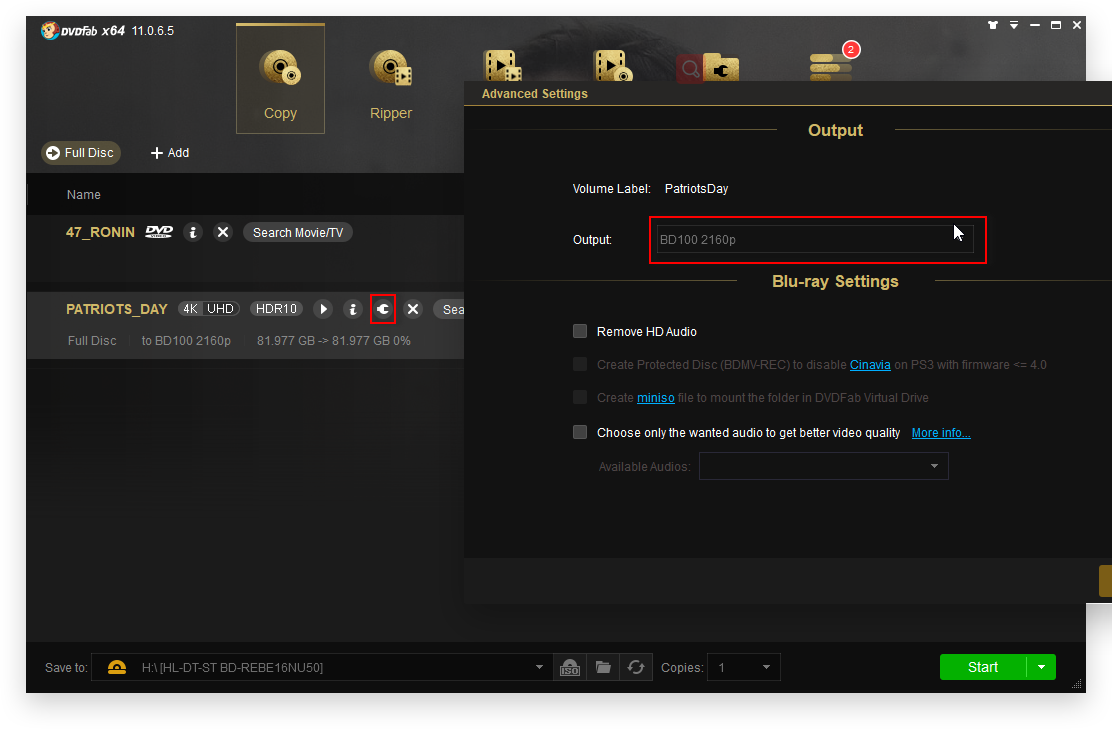Select the PATRIOTS_DAY title name
The image size is (1112, 729).
(x=117, y=309)
